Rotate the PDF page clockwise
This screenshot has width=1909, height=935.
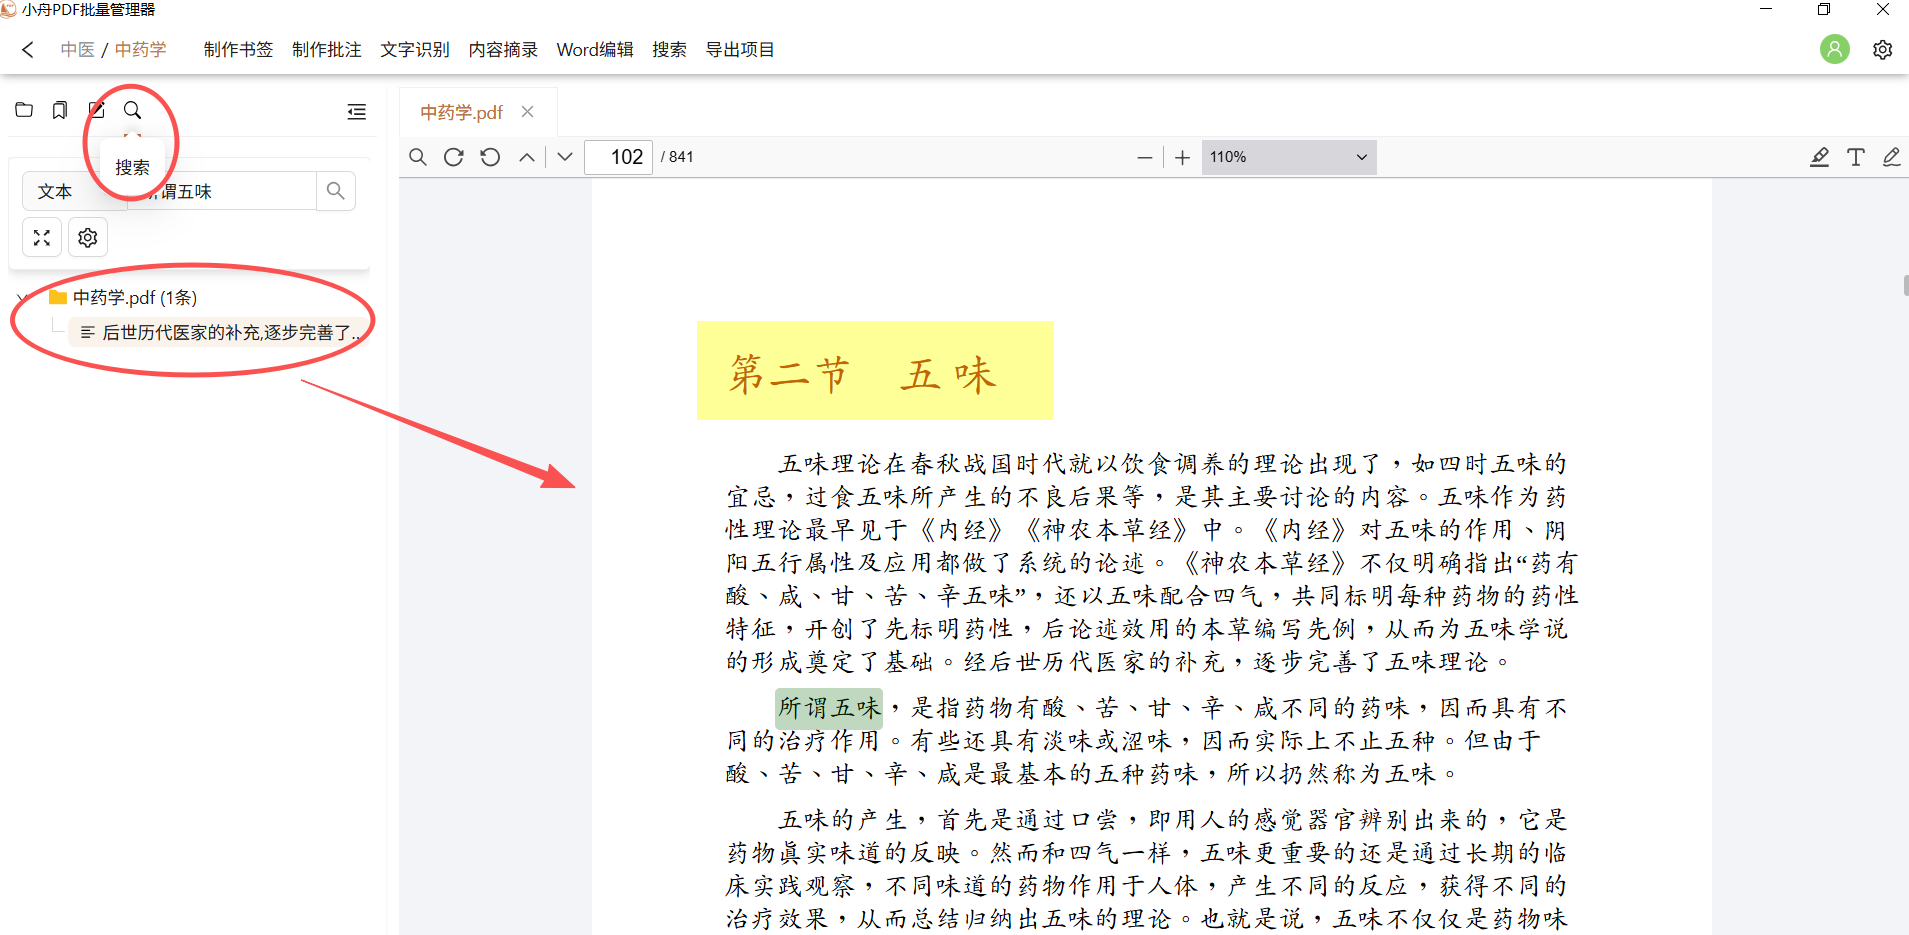[454, 157]
